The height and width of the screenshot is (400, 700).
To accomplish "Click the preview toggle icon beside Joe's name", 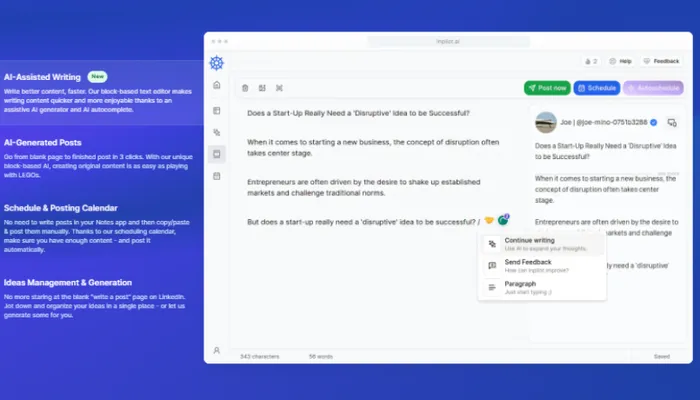I will 671,122.
